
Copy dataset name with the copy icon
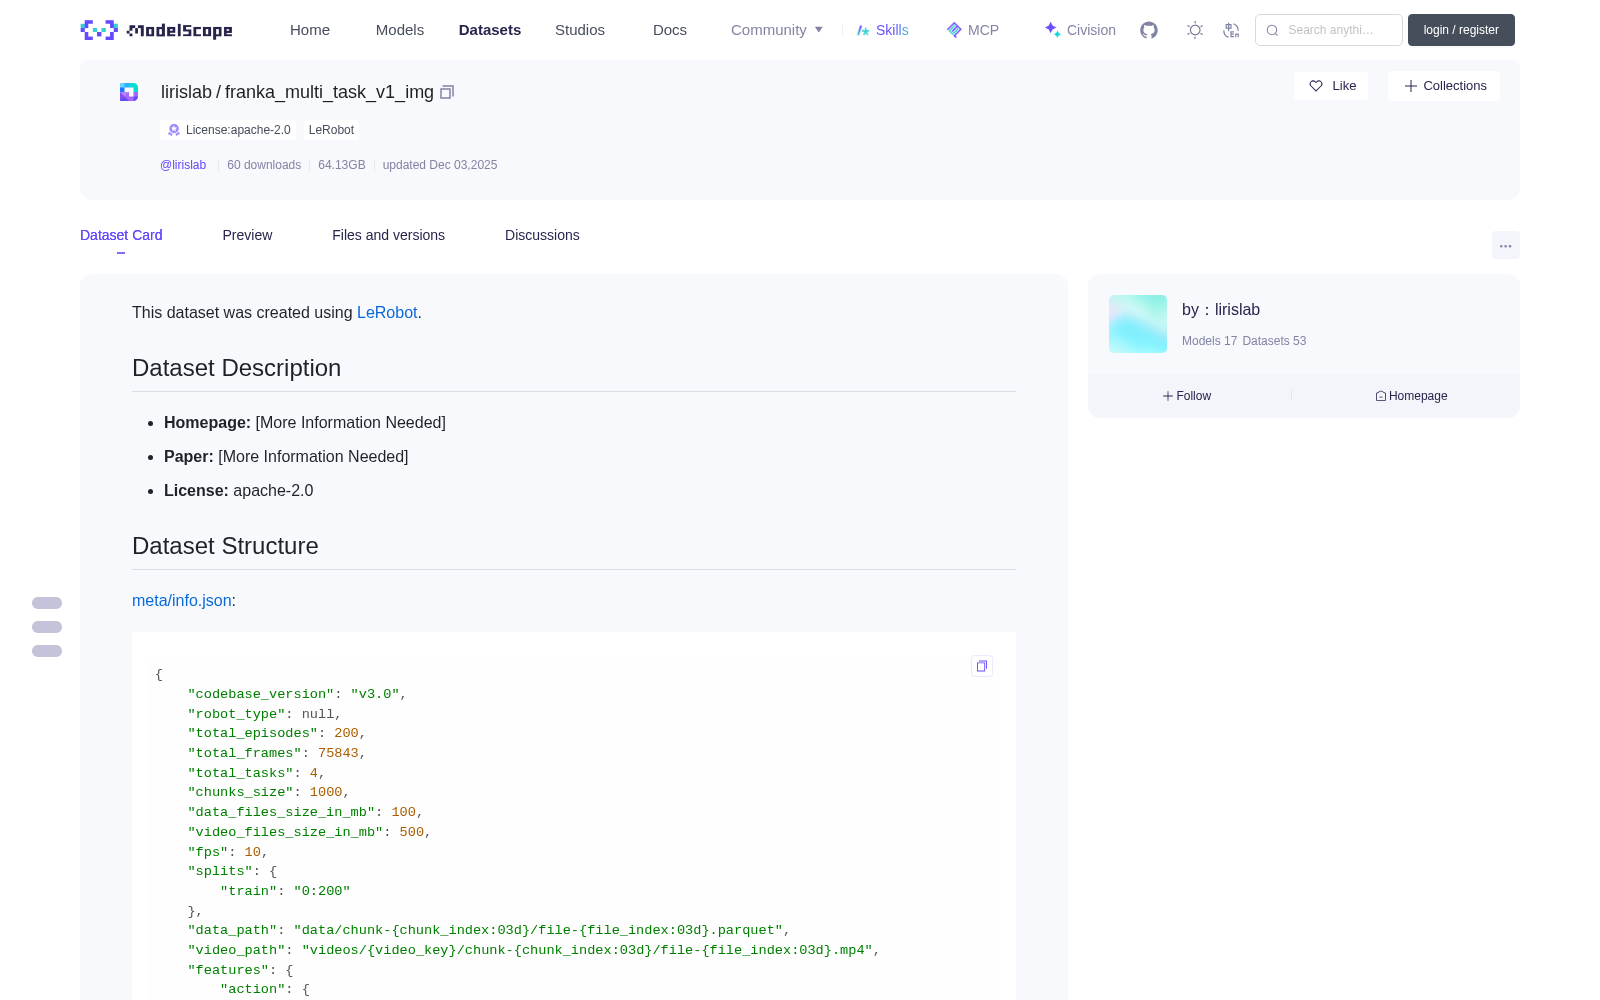point(447,92)
